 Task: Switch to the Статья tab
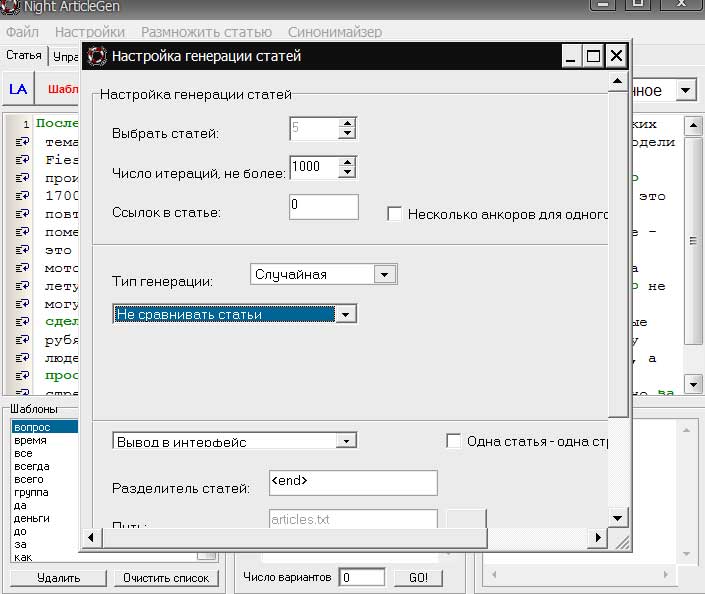click(24, 55)
